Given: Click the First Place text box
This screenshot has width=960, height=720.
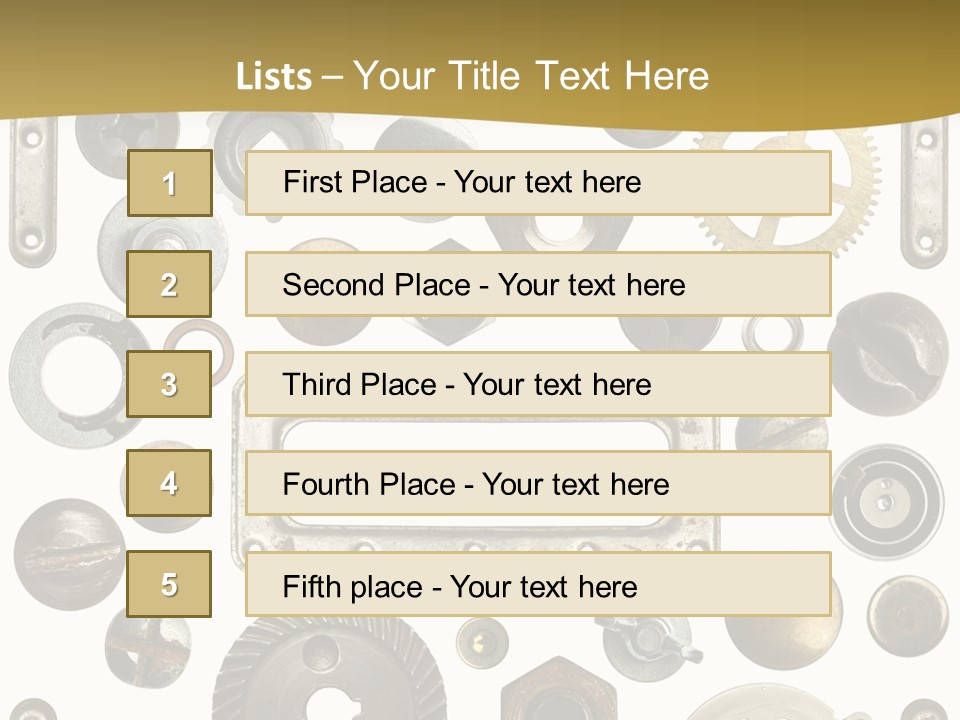Looking at the screenshot, I should pyautogui.click(x=538, y=183).
